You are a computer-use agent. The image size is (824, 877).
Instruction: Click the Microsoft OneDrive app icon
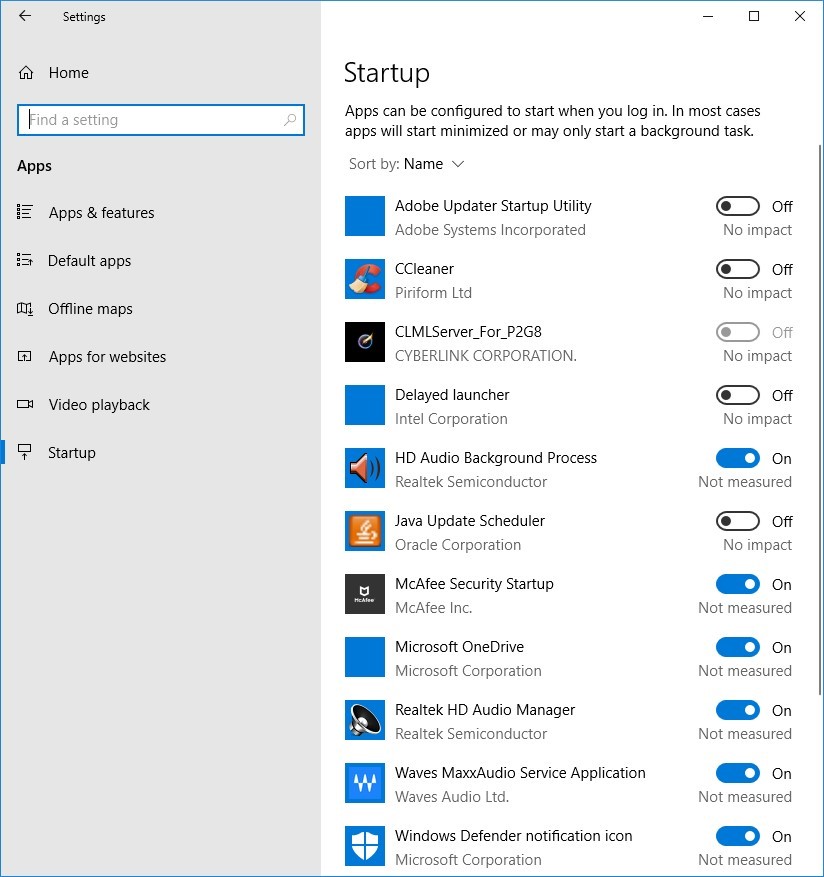click(x=365, y=657)
